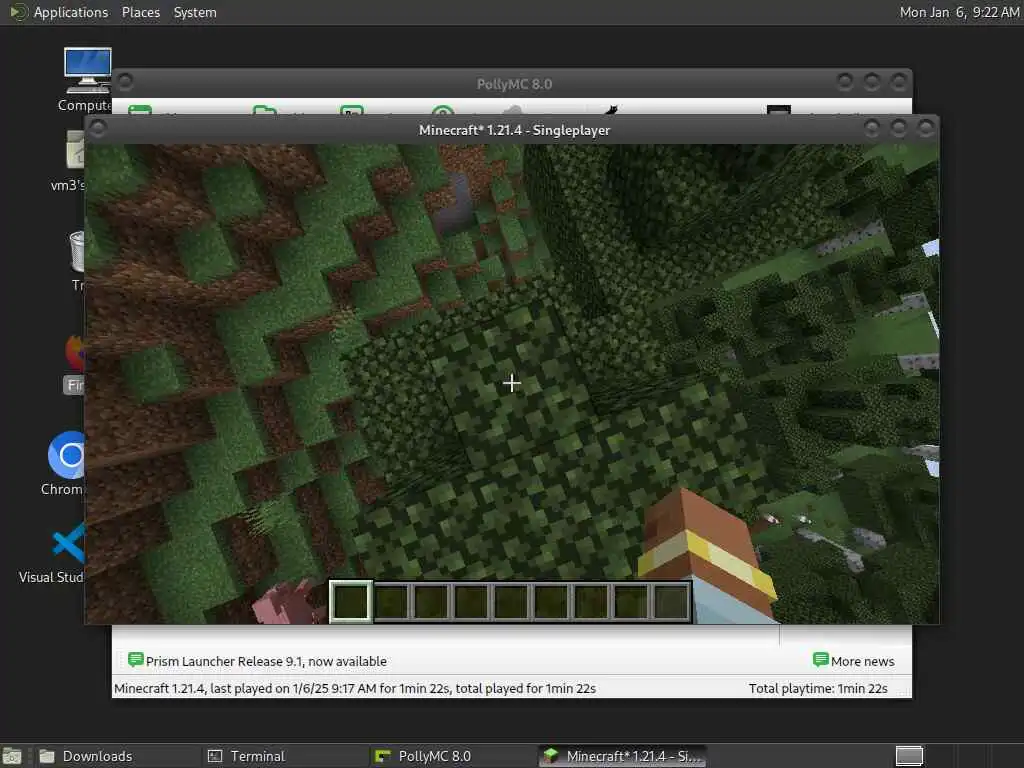Click the More news button
The image size is (1024, 768).
tap(854, 661)
